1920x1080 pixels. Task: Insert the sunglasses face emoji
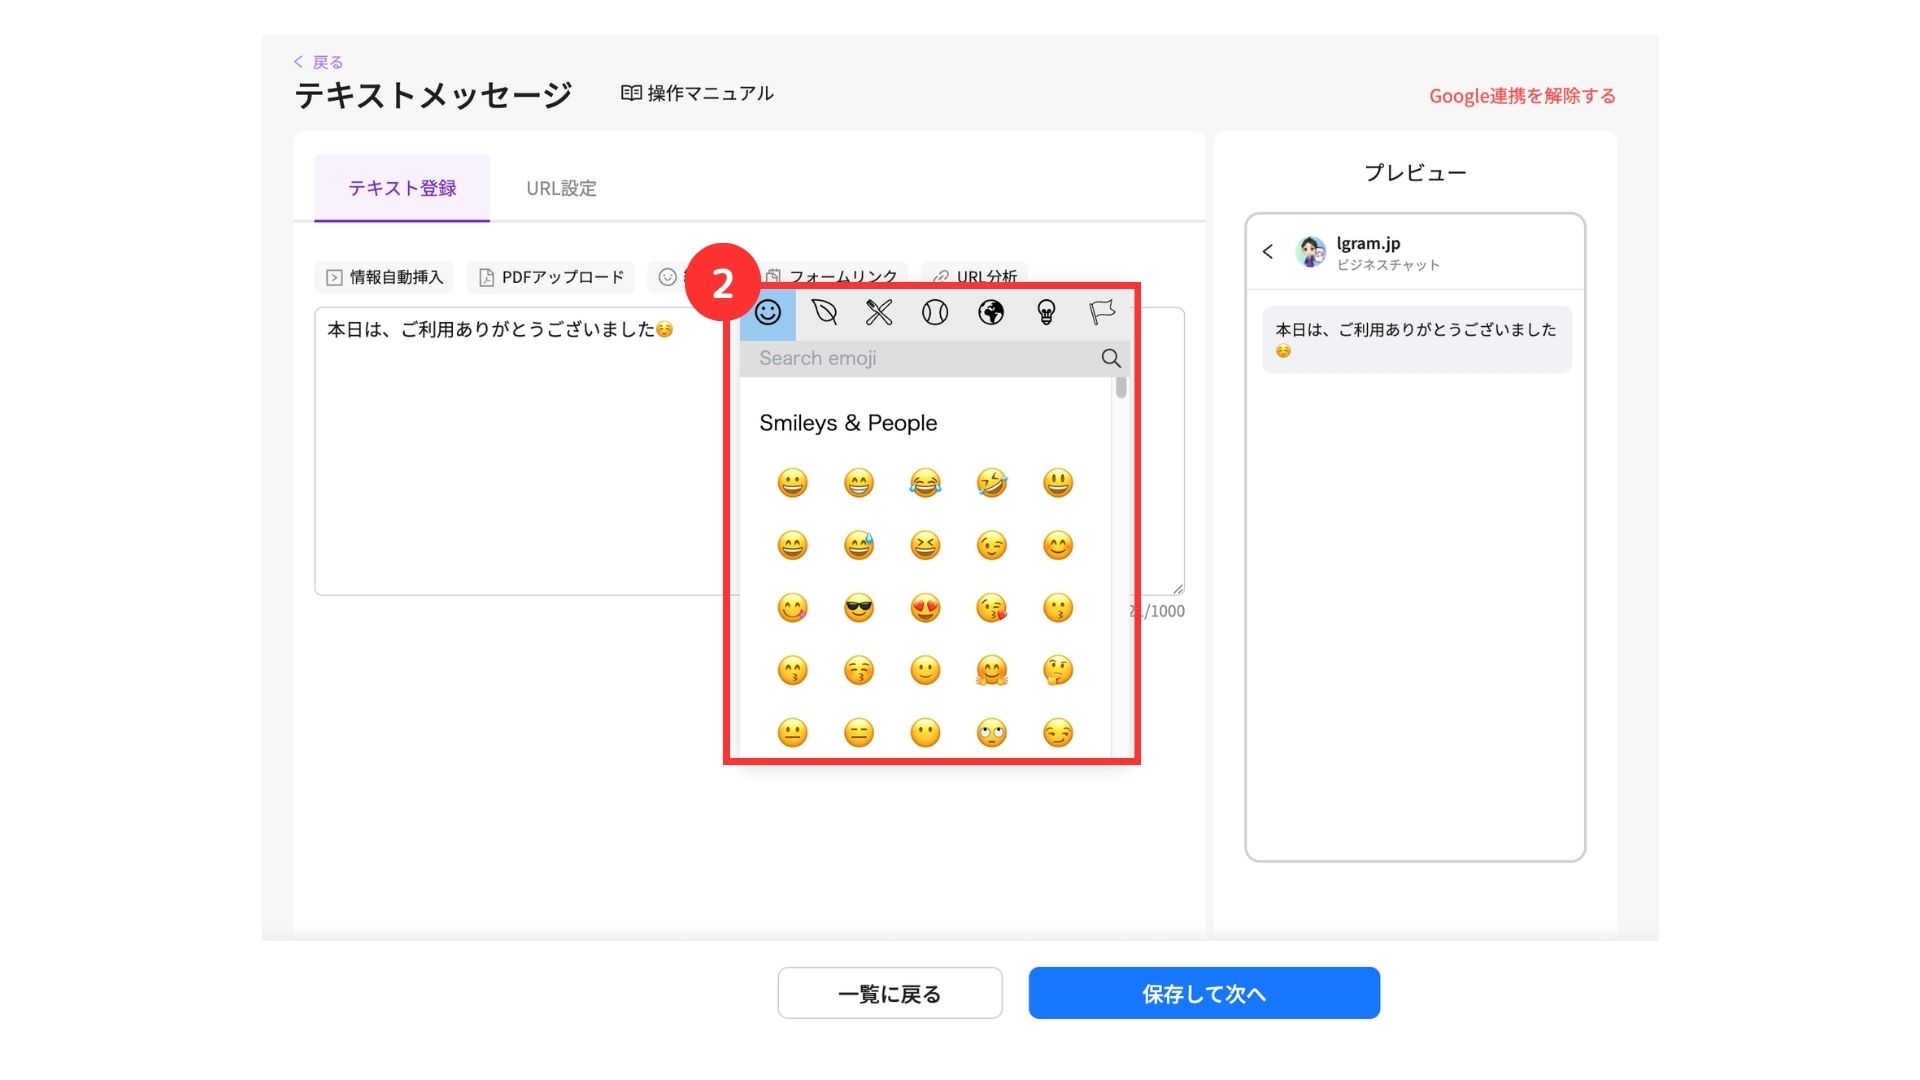858,608
